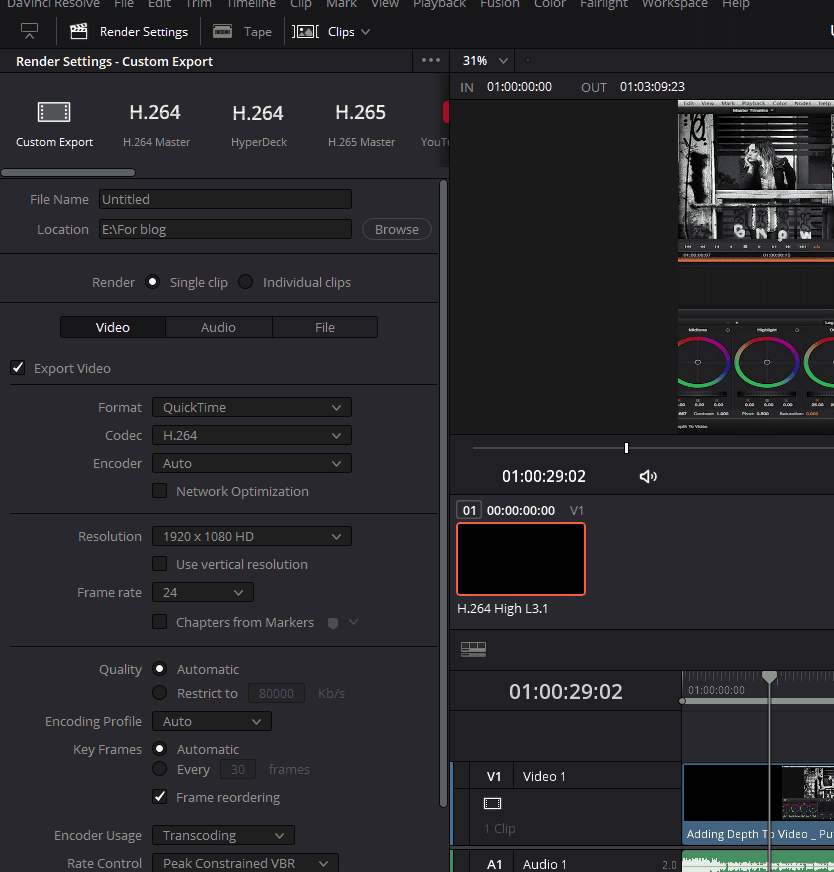Click the viewer volume speaker icon
This screenshot has width=834, height=872.
[648, 477]
